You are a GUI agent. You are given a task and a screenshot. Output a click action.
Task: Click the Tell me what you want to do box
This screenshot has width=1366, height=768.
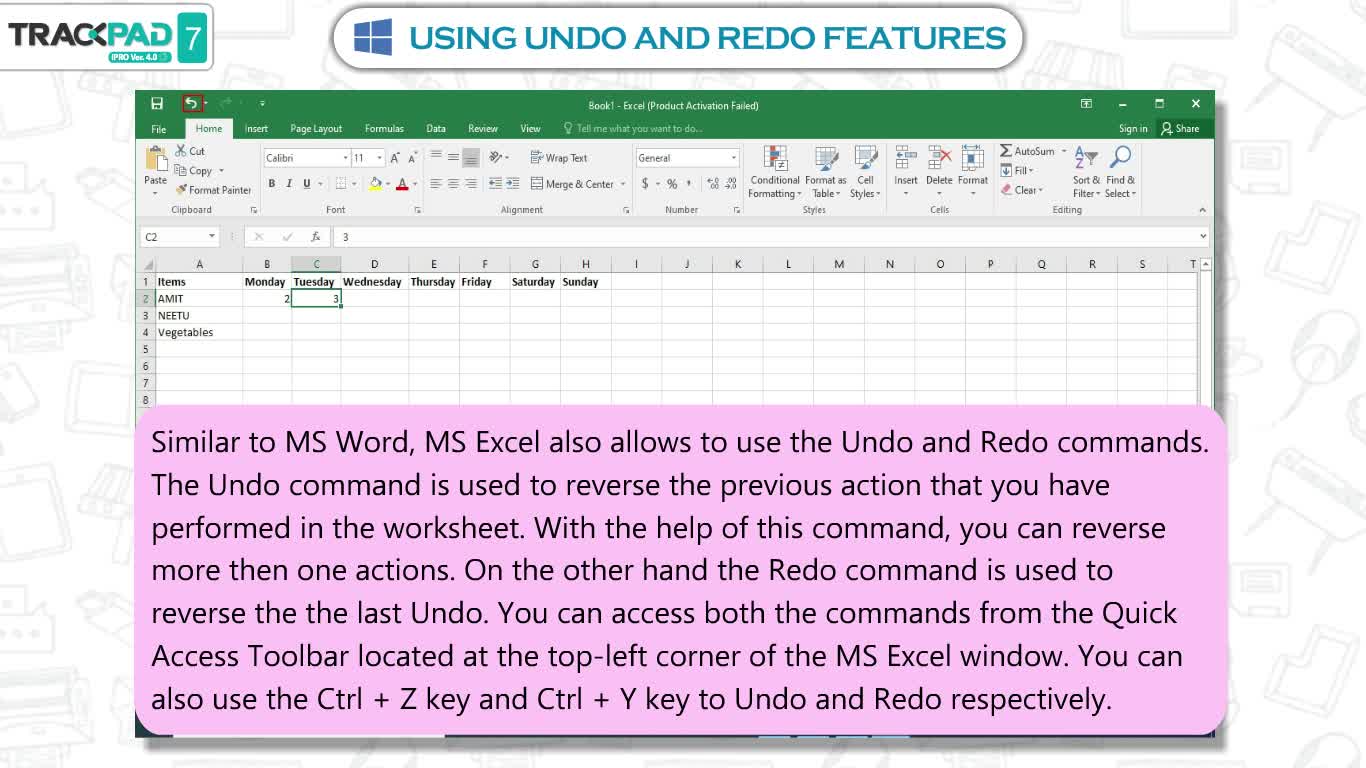[633, 128]
